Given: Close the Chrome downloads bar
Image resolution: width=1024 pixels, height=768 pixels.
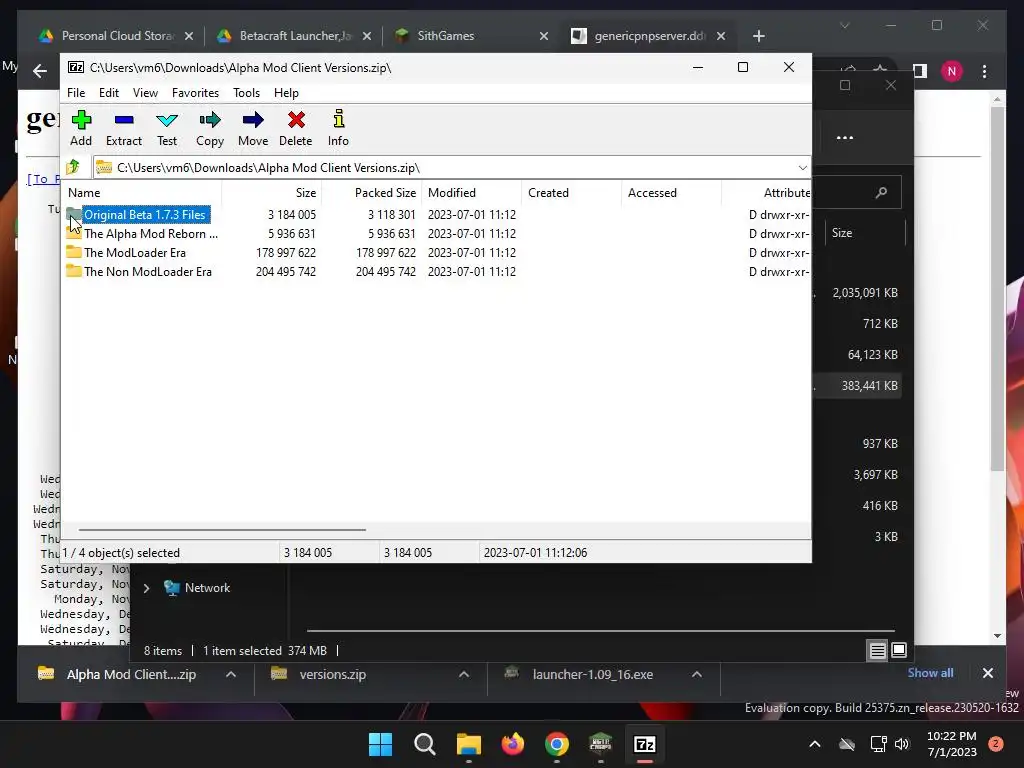Looking at the screenshot, I should coord(987,673).
